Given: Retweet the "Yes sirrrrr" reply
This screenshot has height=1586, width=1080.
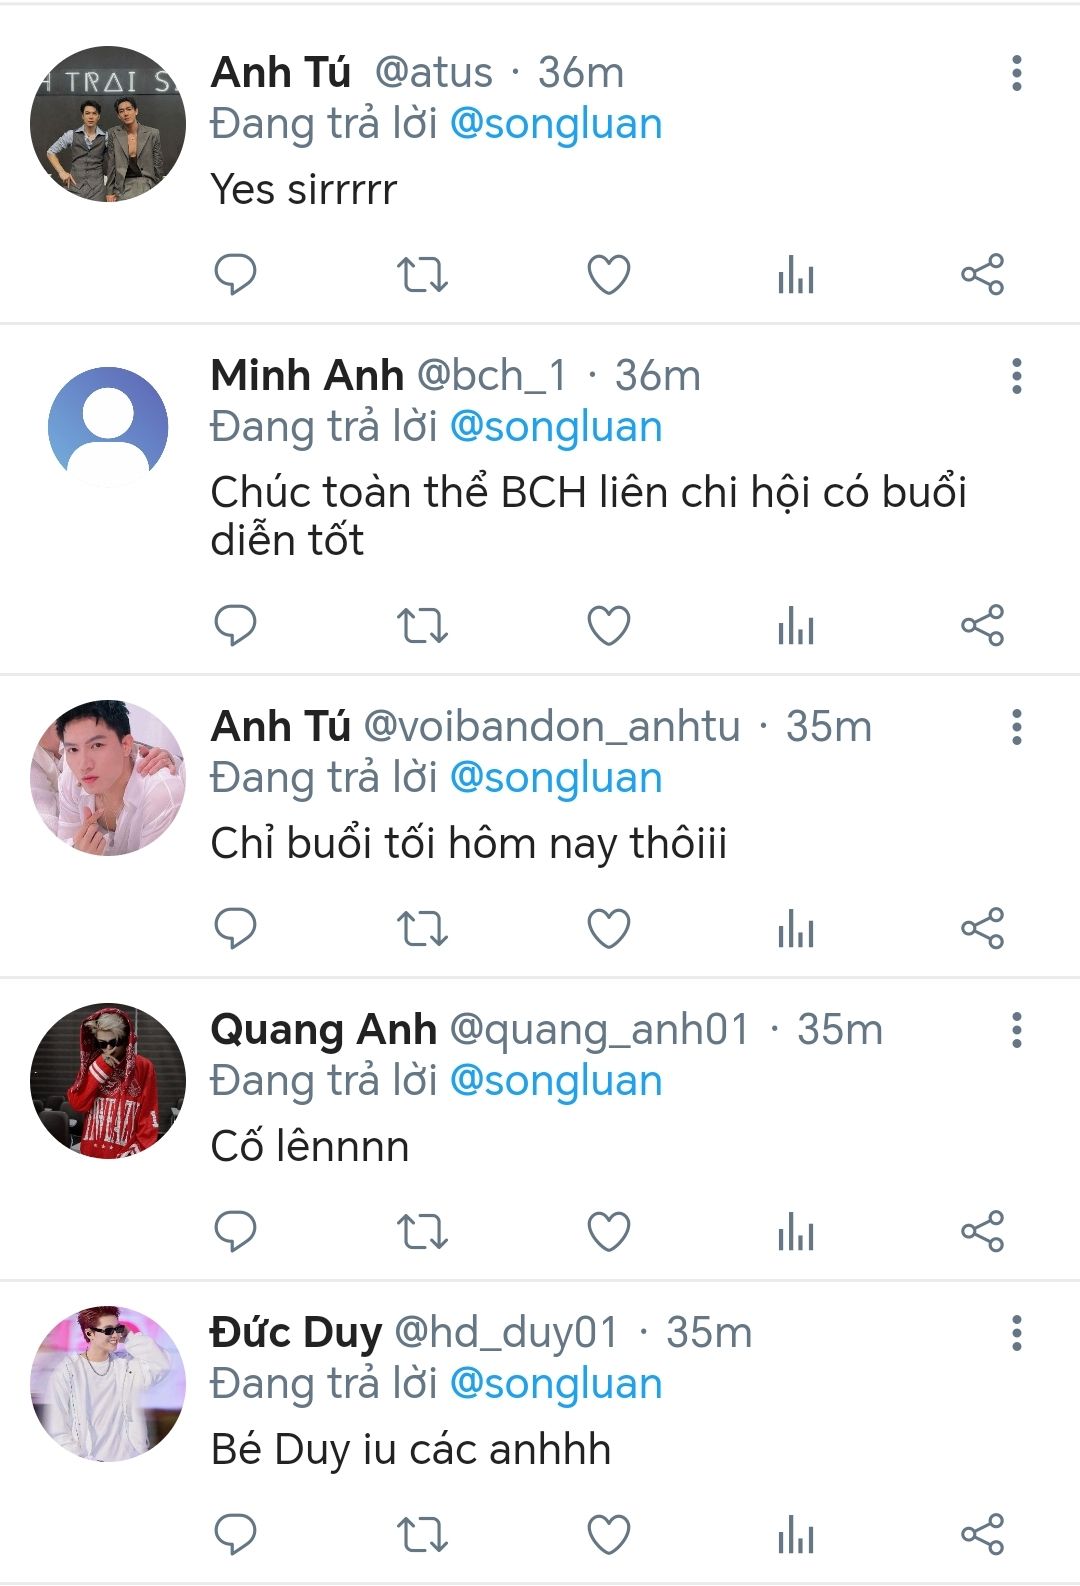Looking at the screenshot, I should tap(422, 274).
